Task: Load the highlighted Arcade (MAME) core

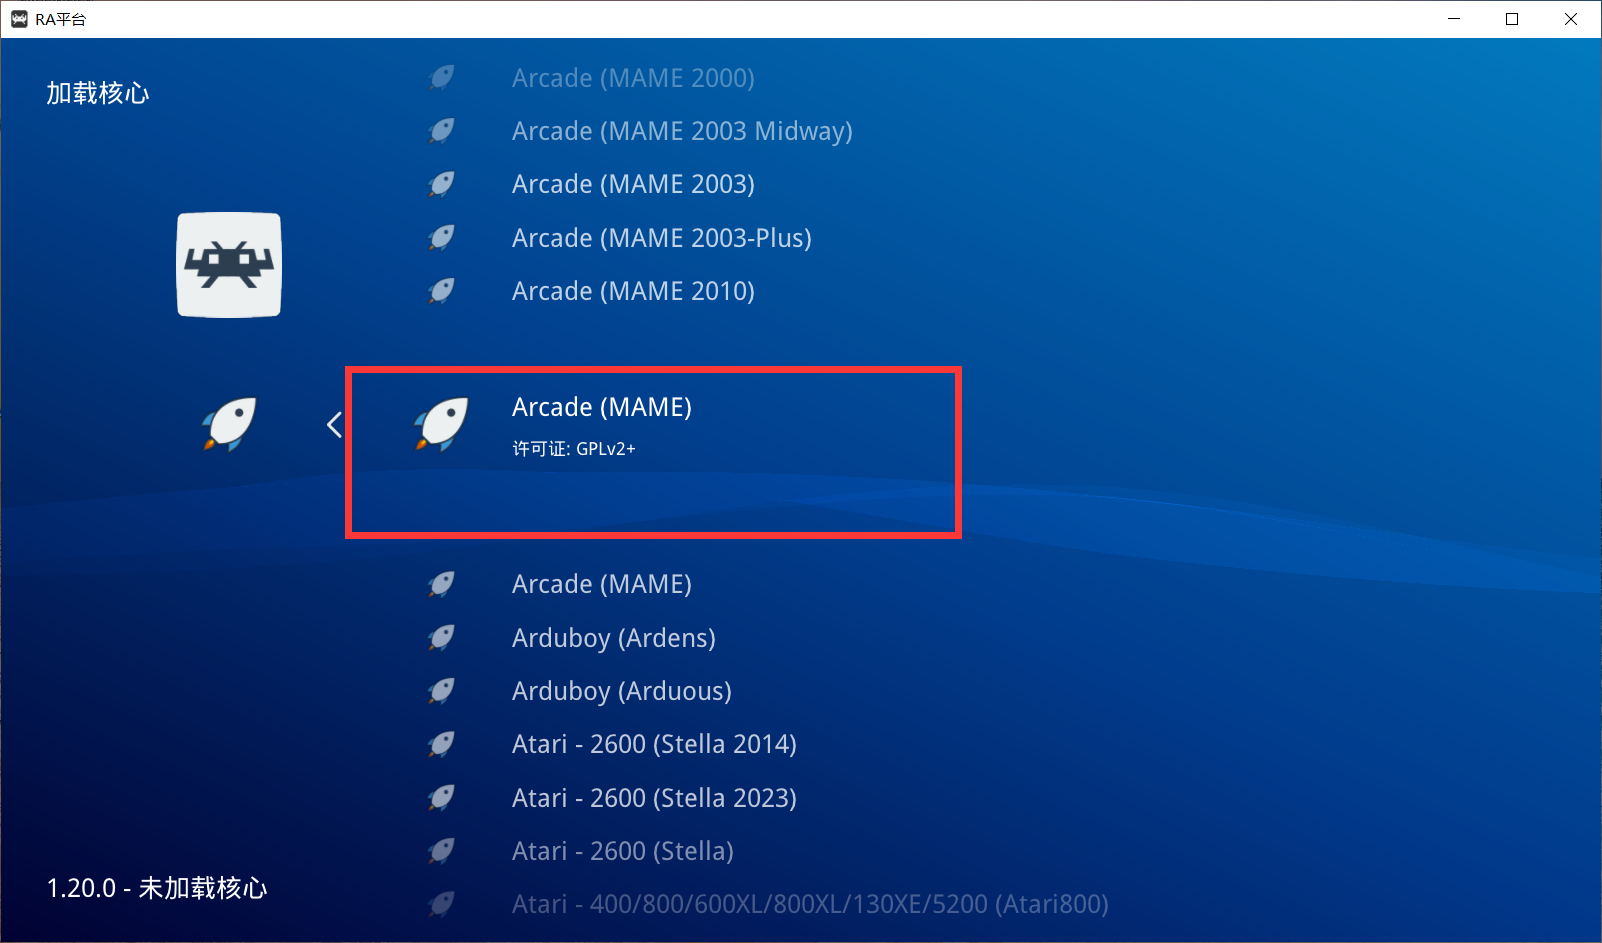Action: pos(602,407)
